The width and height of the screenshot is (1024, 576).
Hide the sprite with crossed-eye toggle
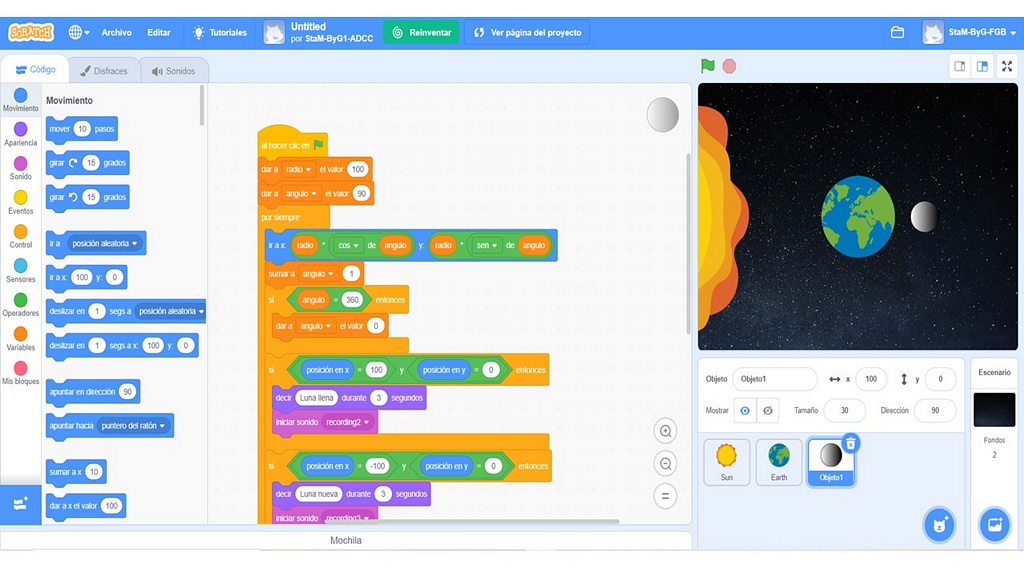pos(767,410)
